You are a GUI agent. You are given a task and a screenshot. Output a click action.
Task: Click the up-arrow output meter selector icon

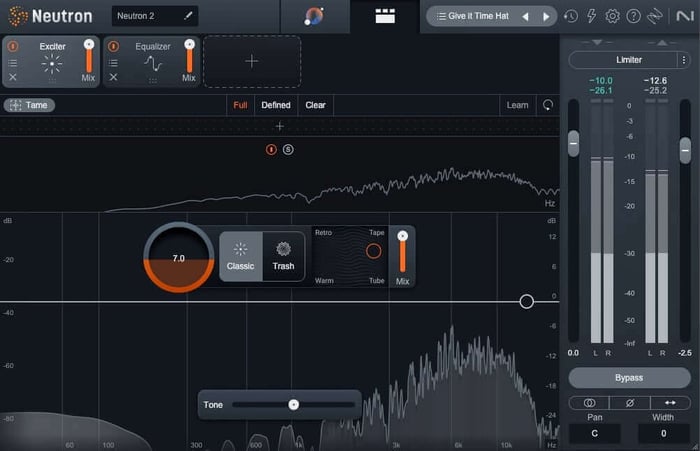(x=662, y=42)
